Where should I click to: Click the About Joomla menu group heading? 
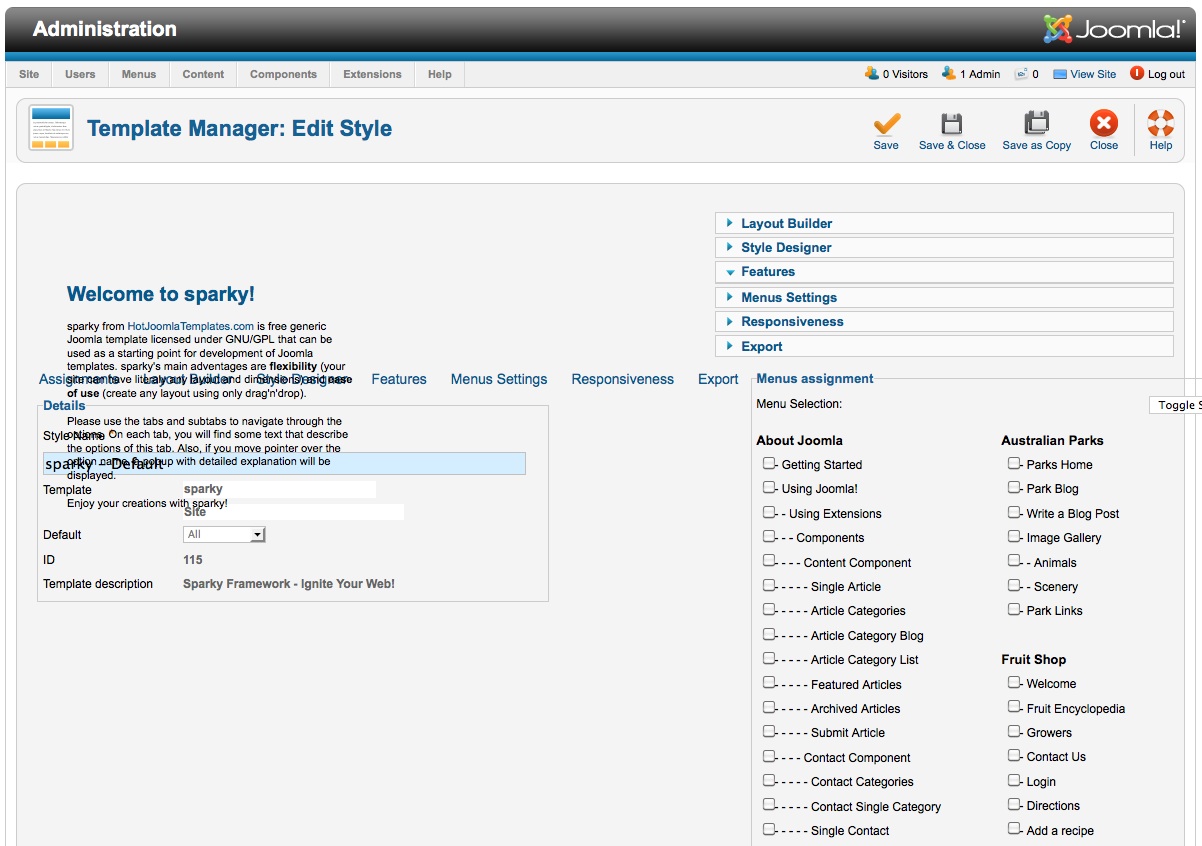click(x=800, y=440)
